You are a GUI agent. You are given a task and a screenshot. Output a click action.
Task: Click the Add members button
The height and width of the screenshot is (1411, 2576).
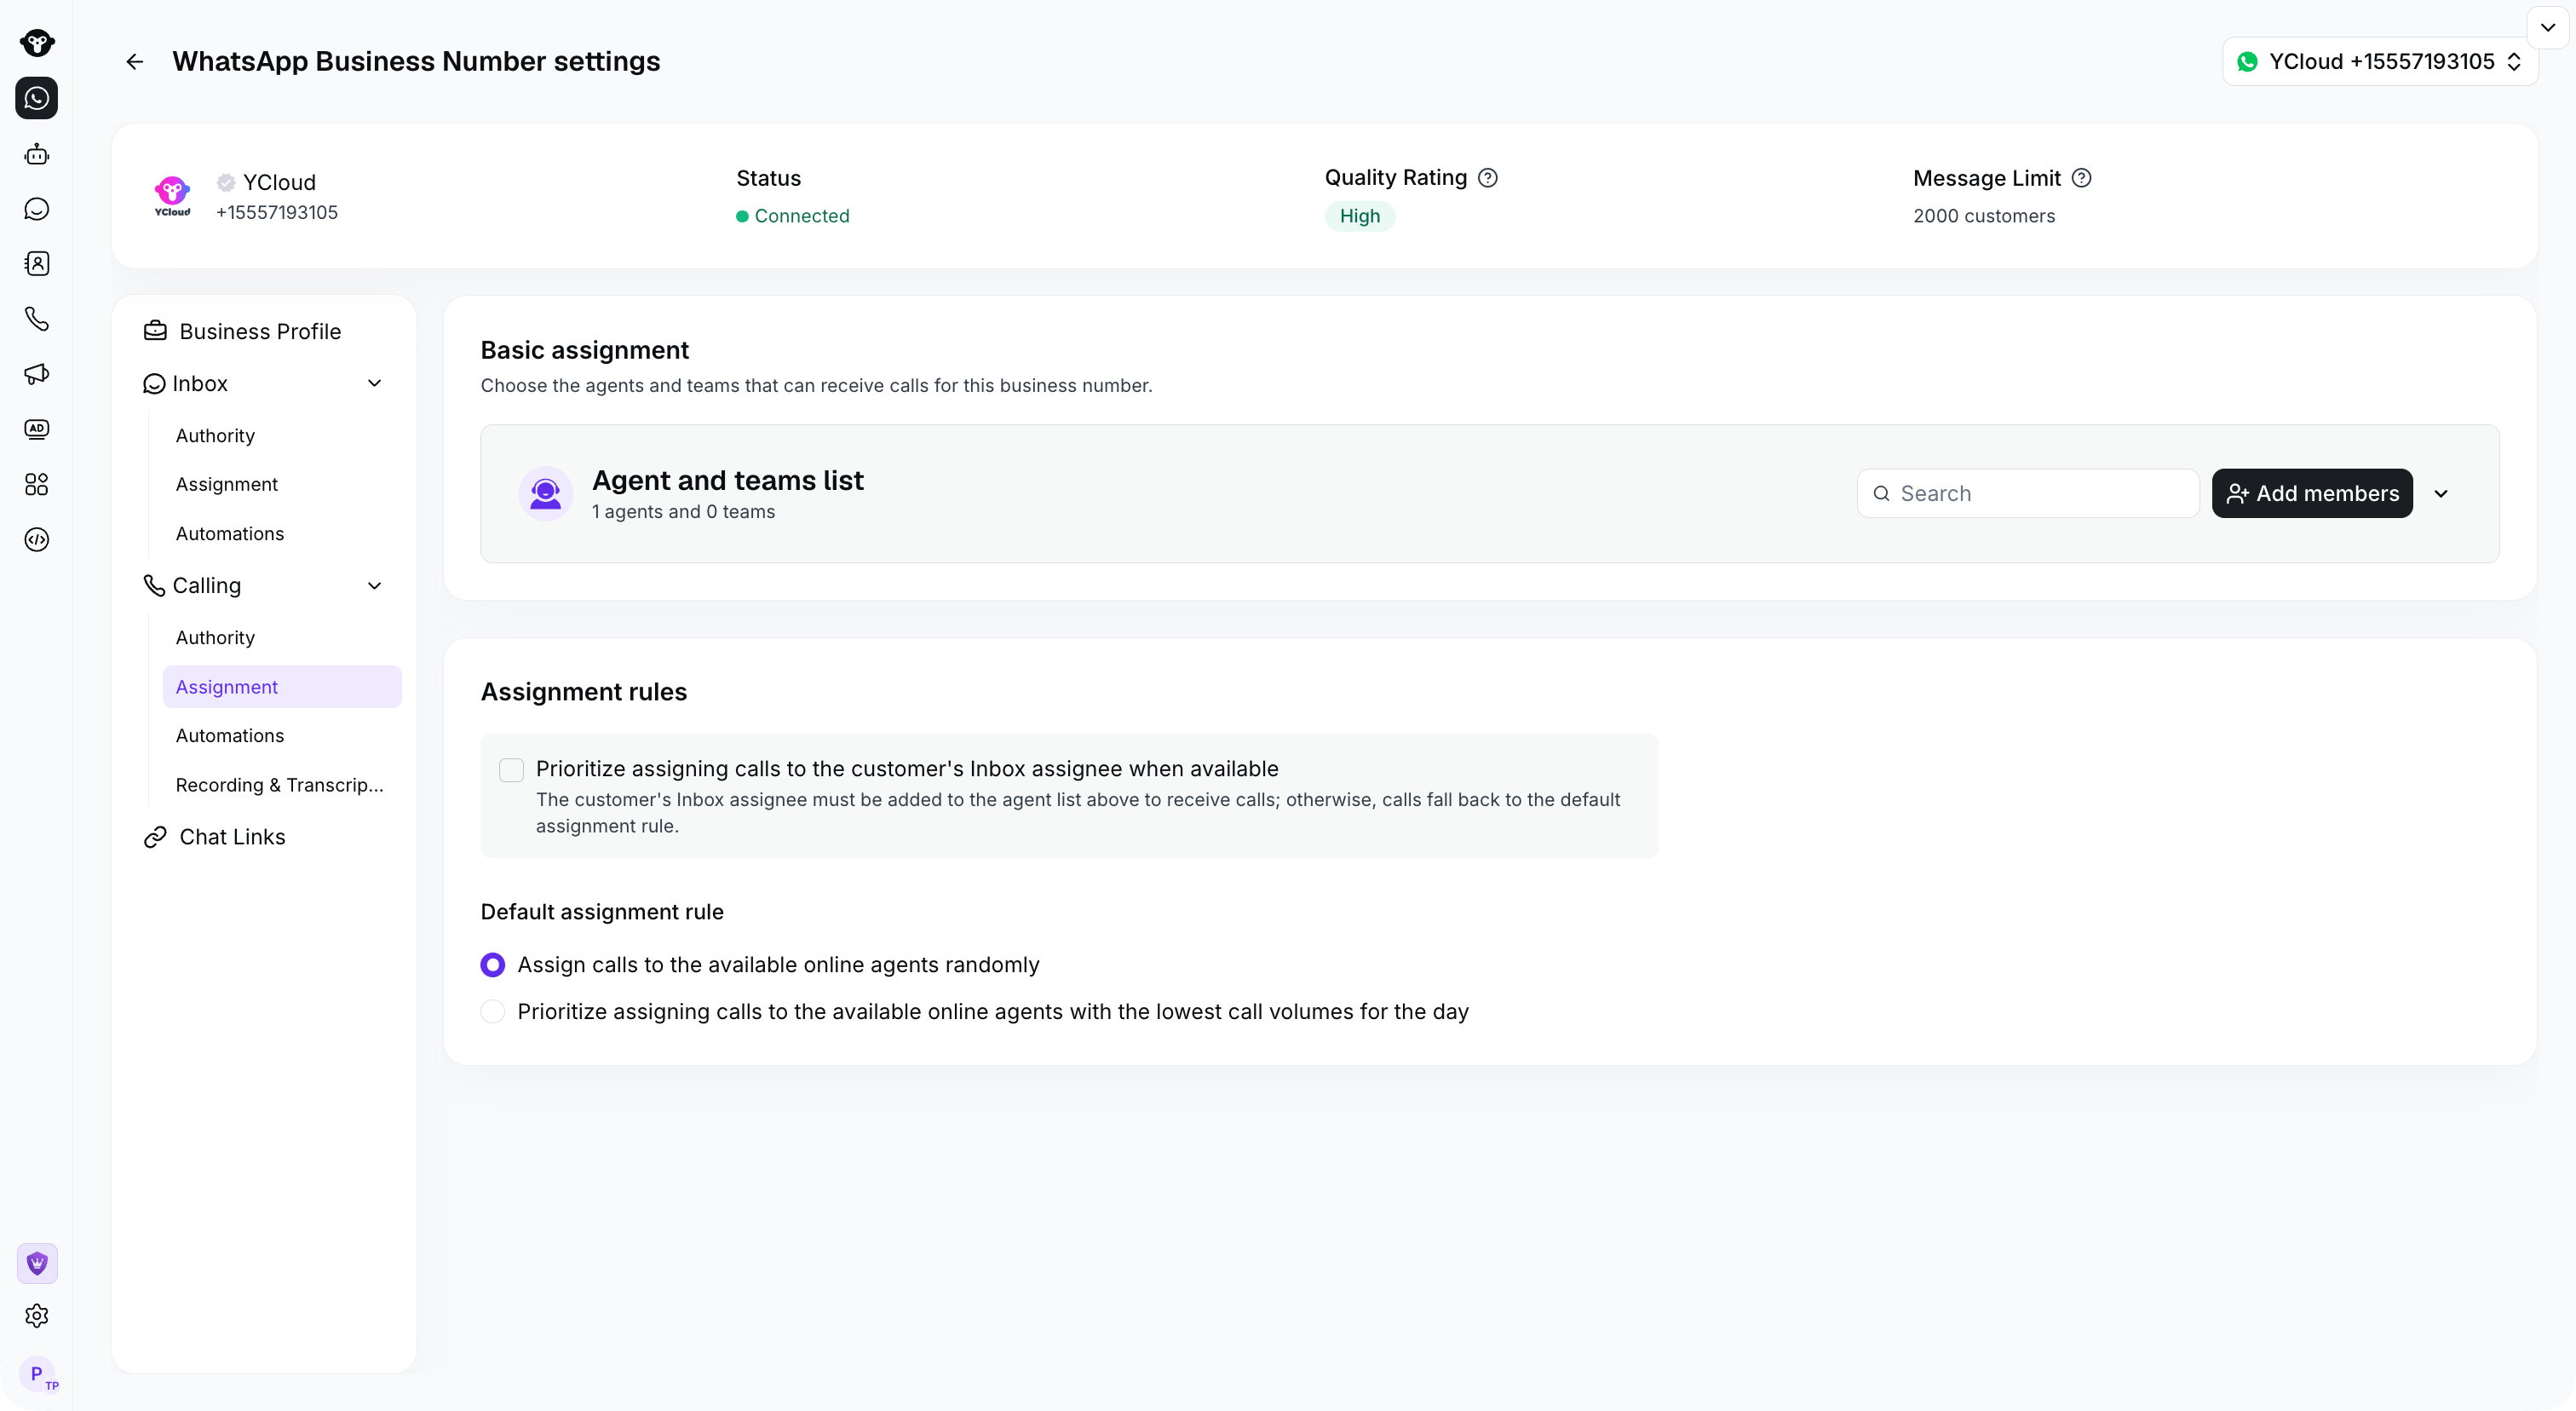click(x=2312, y=493)
